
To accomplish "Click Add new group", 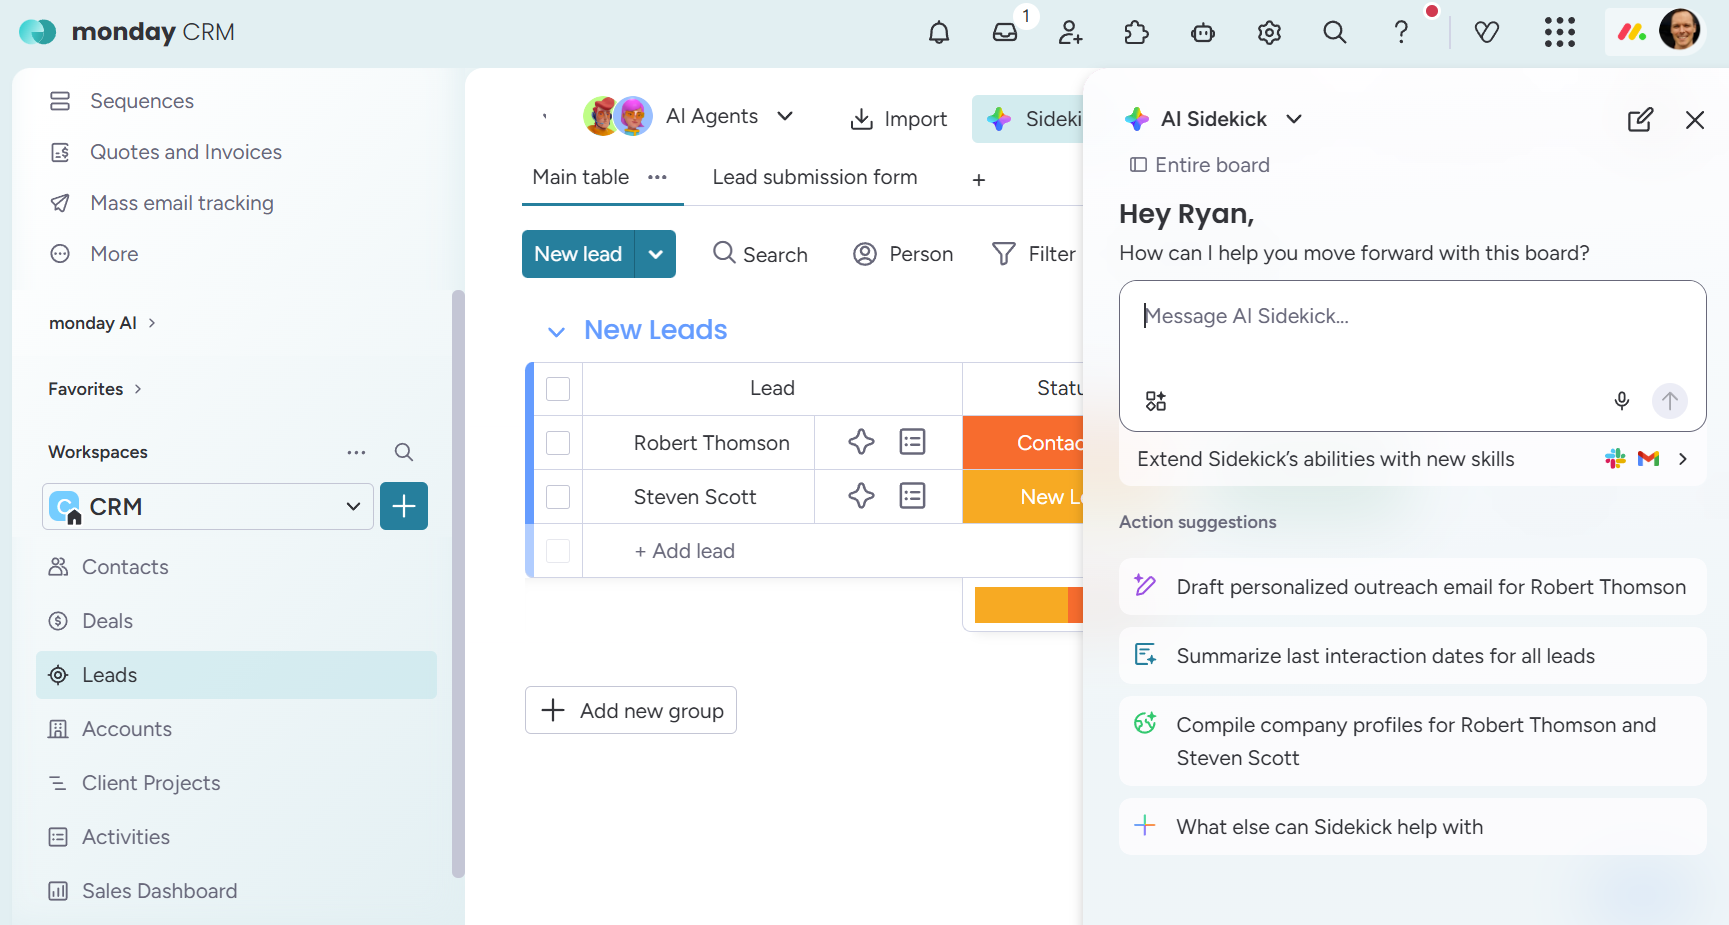I will coord(631,710).
